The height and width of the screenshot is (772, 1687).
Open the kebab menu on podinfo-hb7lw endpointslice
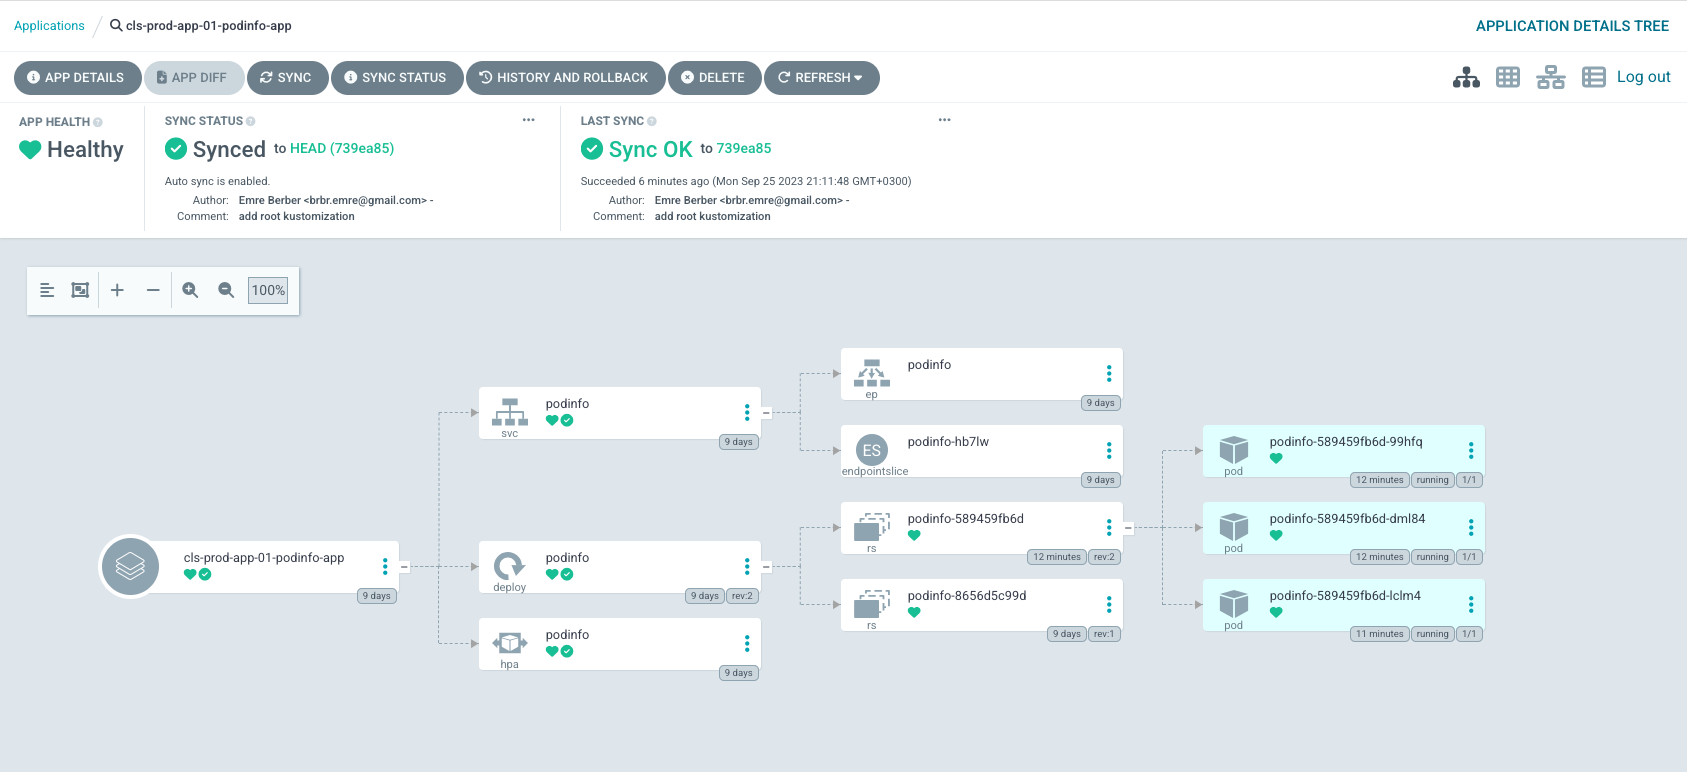click(x=1109, y=450)
